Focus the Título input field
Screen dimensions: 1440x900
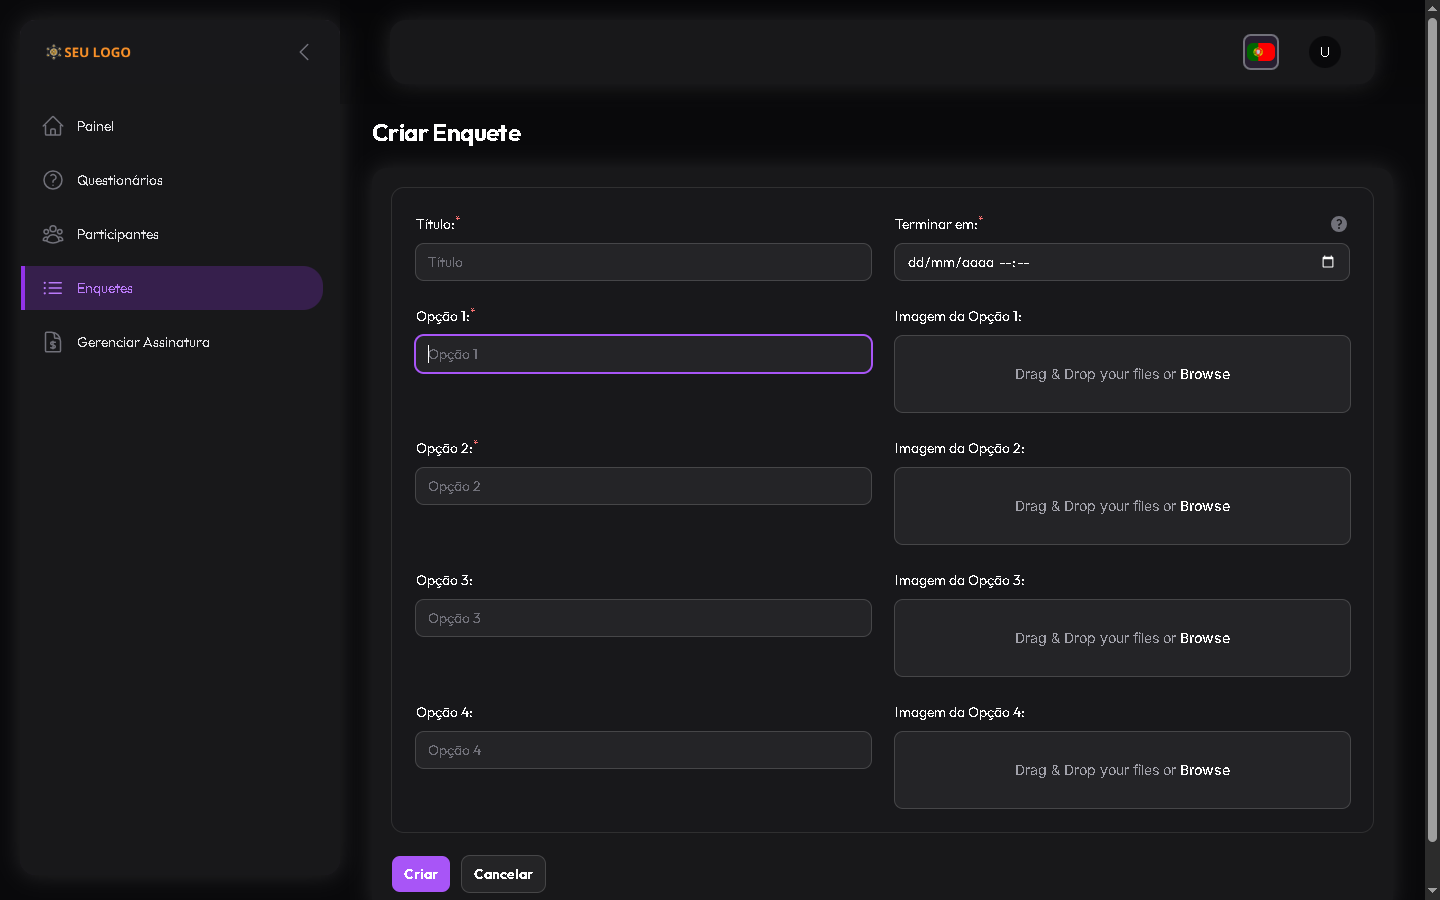point(643,262)
